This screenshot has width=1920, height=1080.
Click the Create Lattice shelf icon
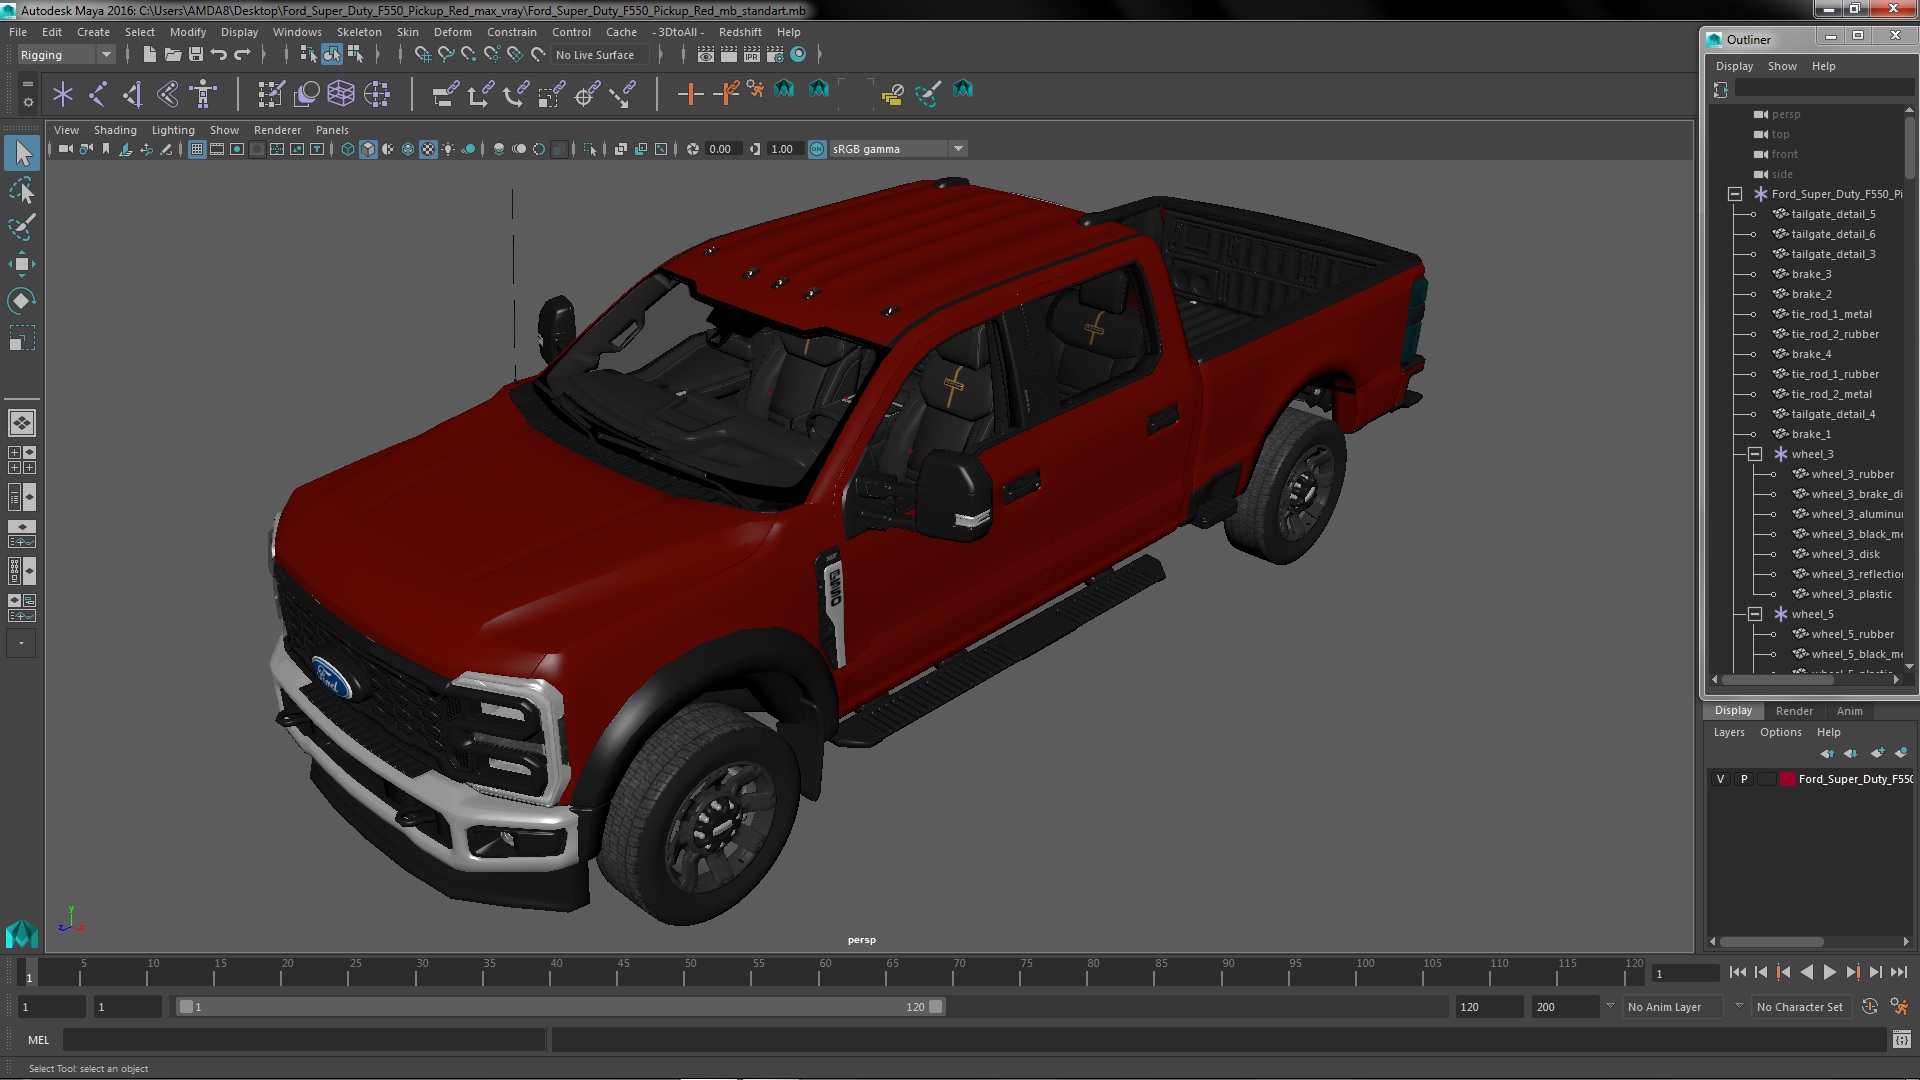point(341,94)
